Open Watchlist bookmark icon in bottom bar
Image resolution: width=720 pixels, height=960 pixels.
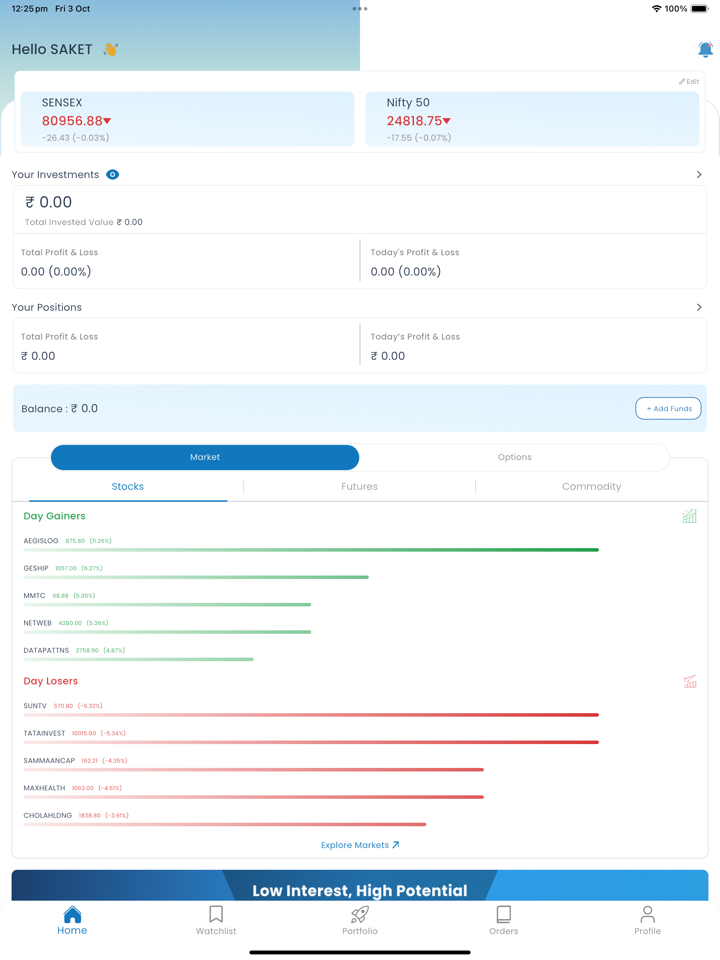pyautogui.click(x=216, y=914)
